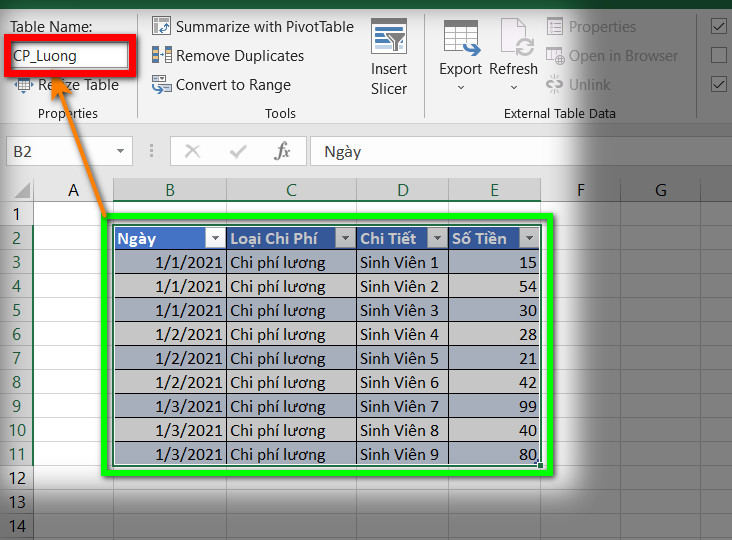Click the insert function fx icon
The width and height of the screenshot is (732, 540).
click(282, 151)
